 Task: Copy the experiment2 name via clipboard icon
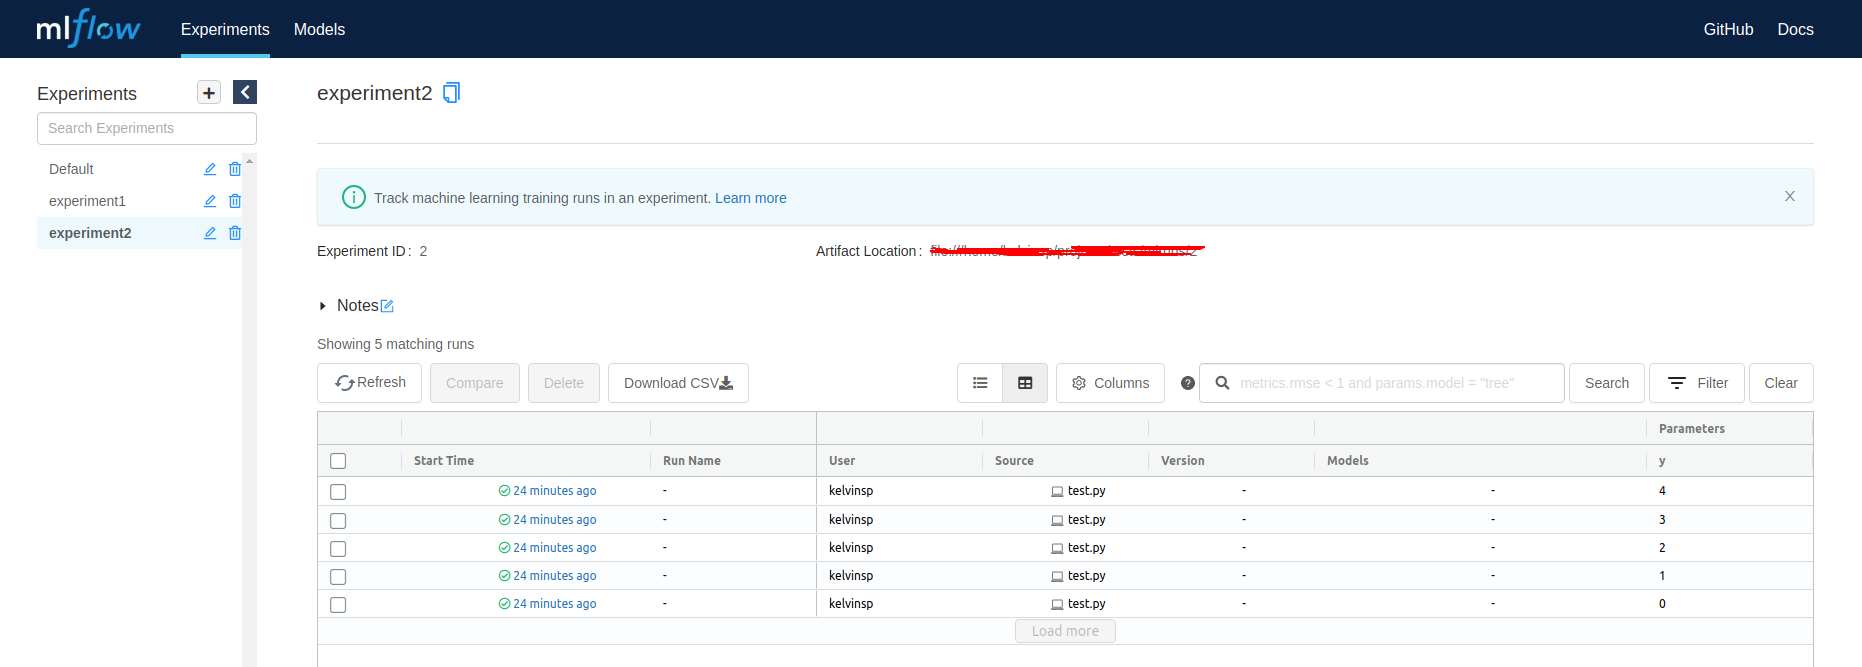[451, 93]
